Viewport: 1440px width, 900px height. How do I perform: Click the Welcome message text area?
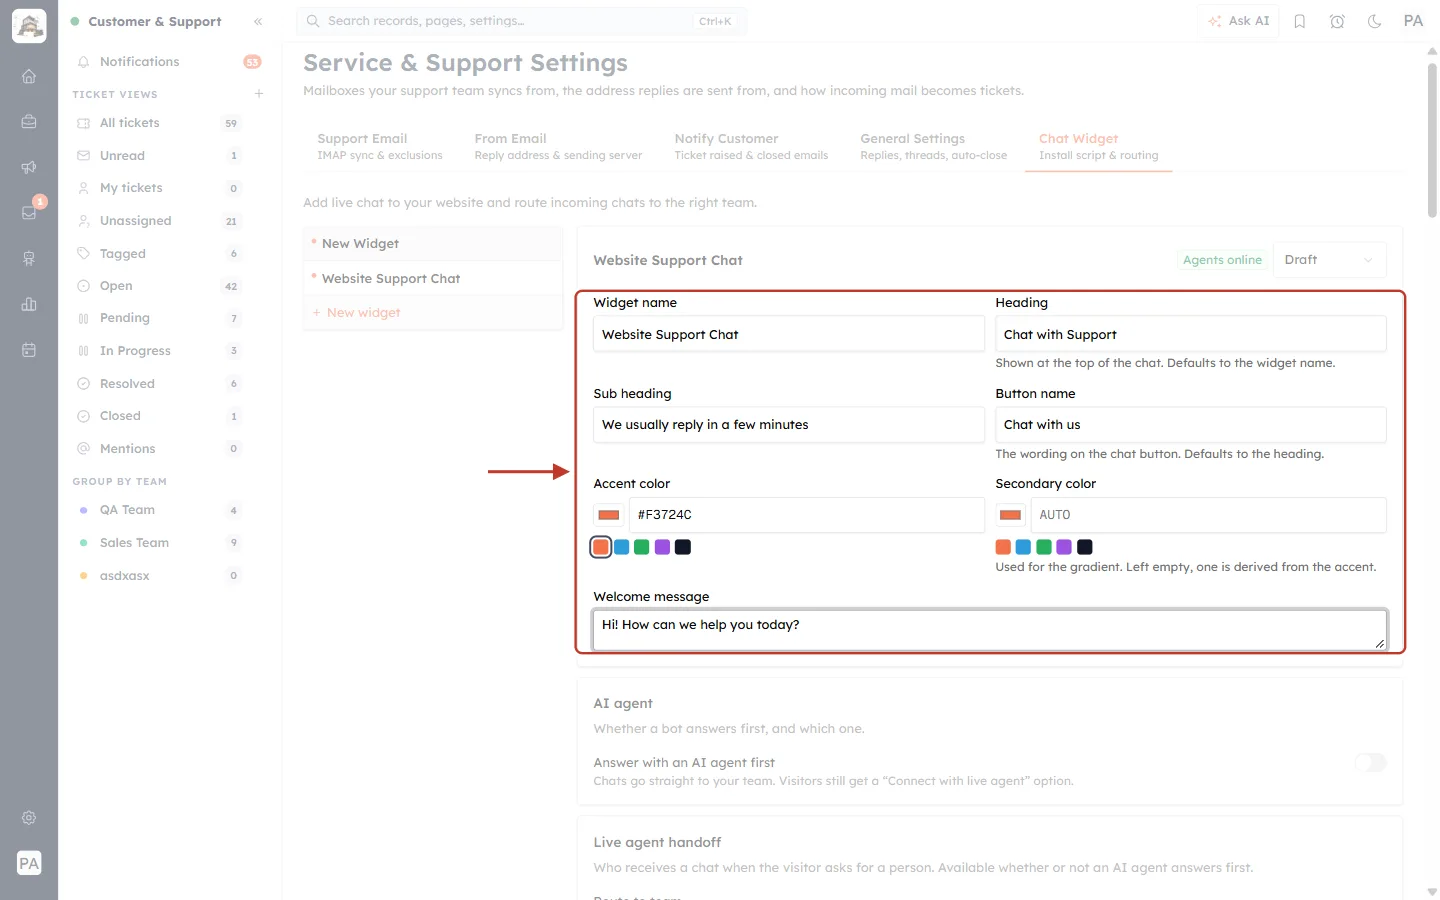990,630
